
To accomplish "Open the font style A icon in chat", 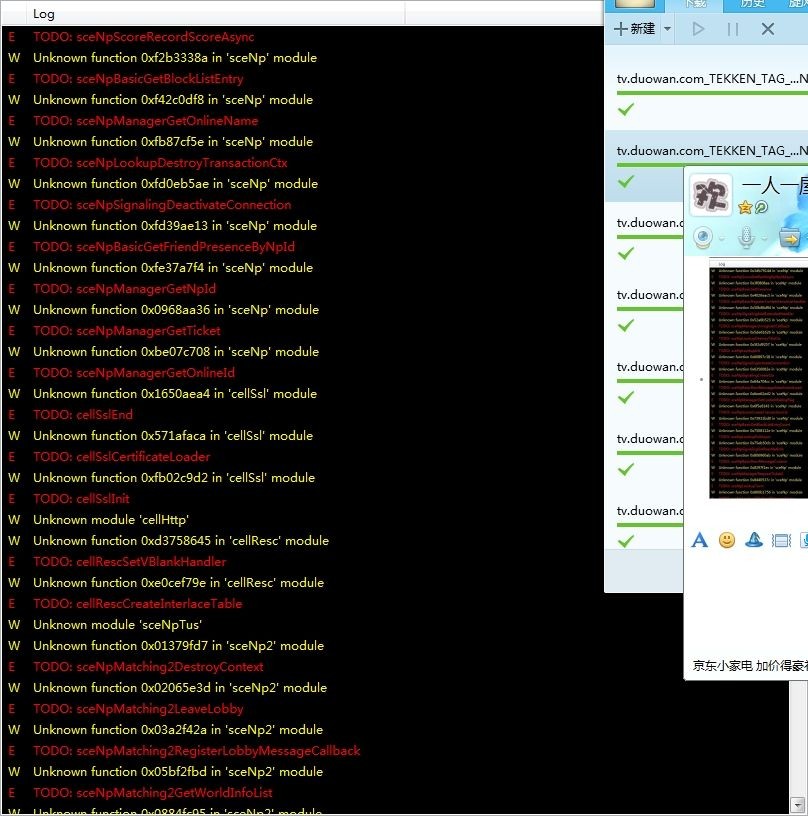I will [x=700, y=540].
